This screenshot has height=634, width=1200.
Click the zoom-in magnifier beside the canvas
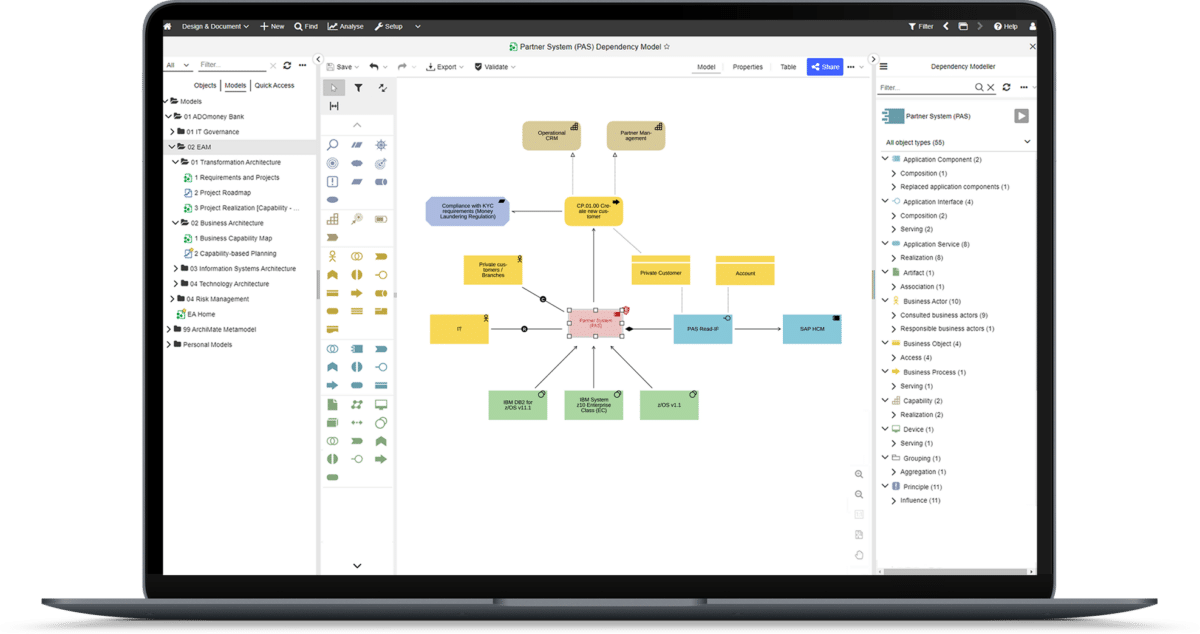coord(858,474)
